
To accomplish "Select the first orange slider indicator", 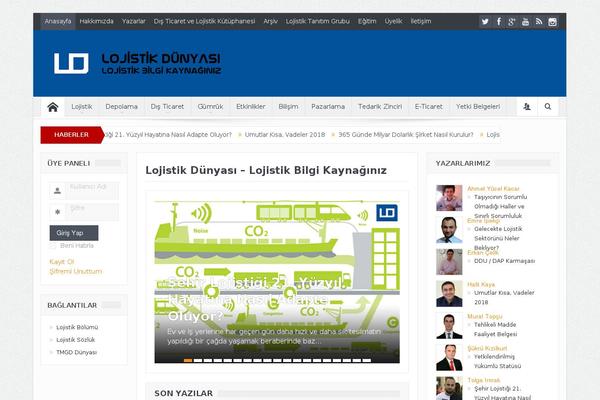I will tap(188, 361).
